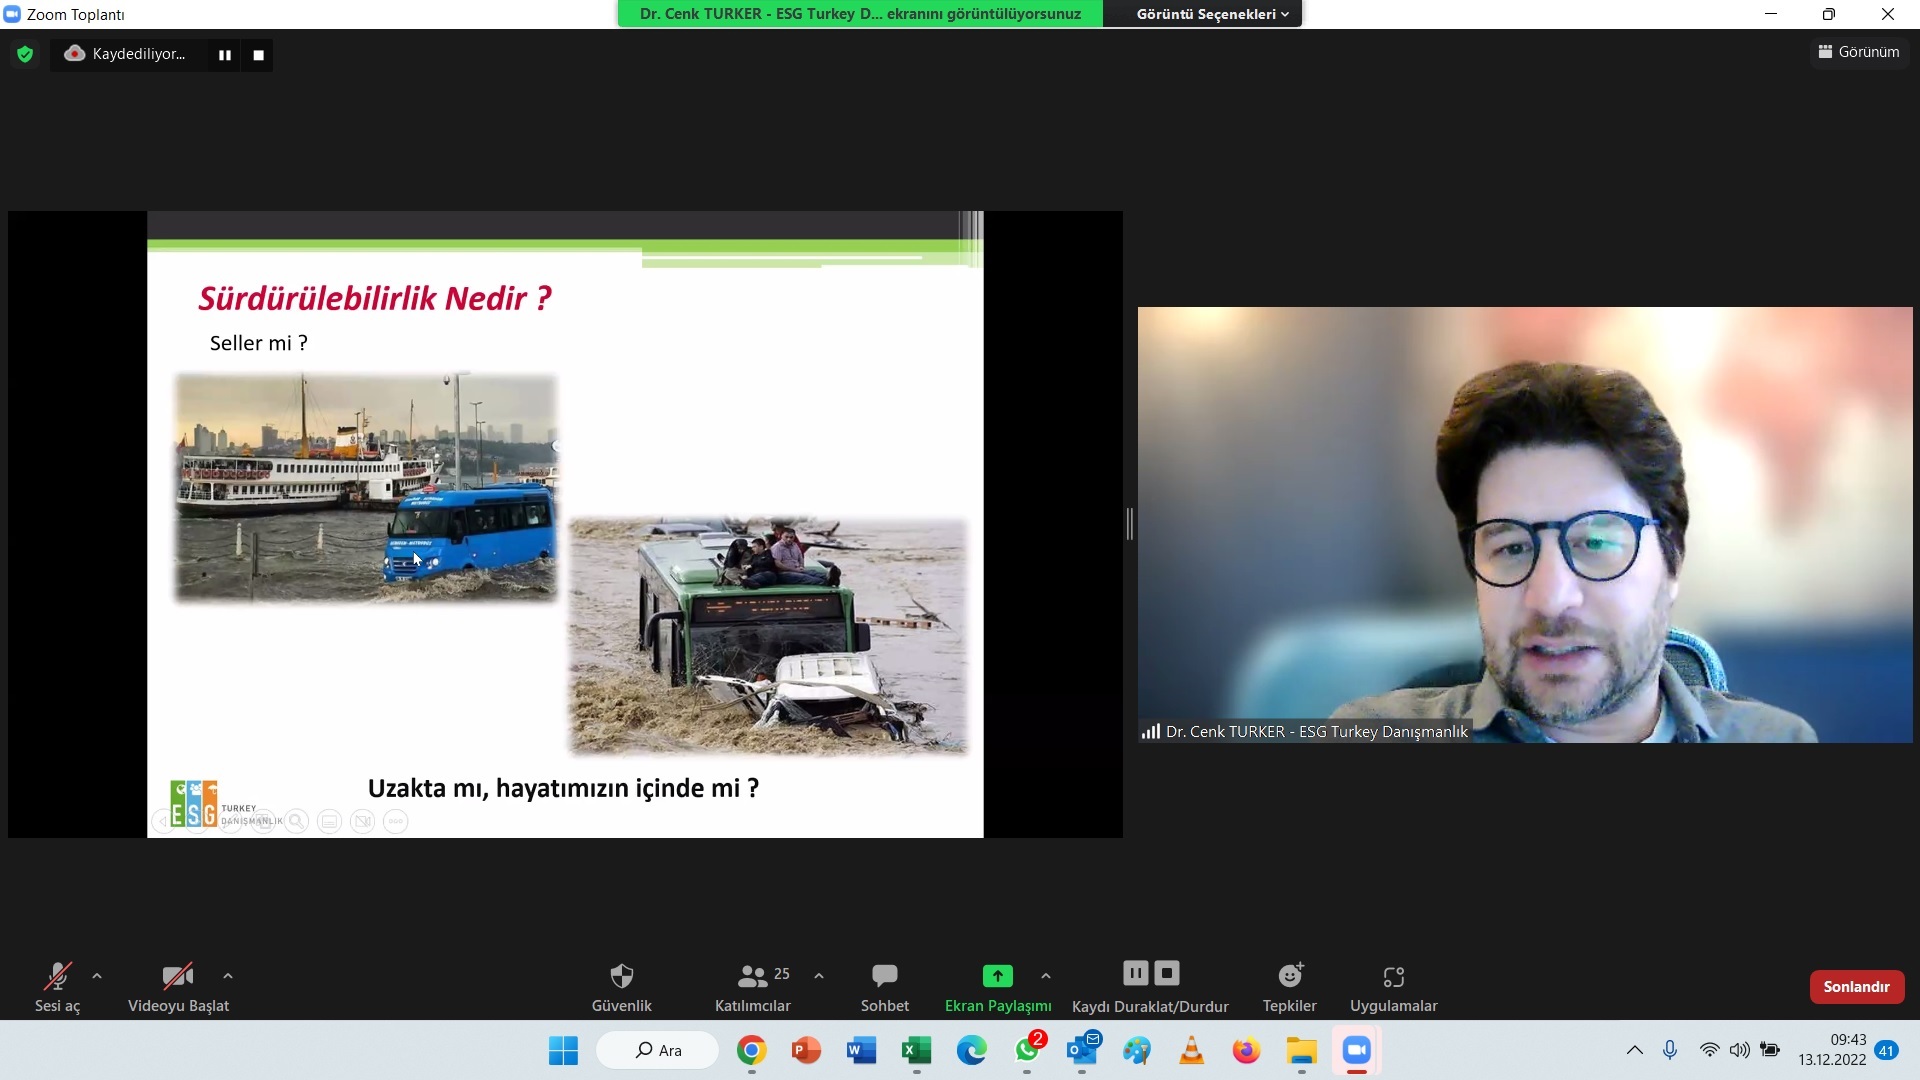
Task: Open the Zoom icon in the taskbar
Action: tap(1356, 1050)
